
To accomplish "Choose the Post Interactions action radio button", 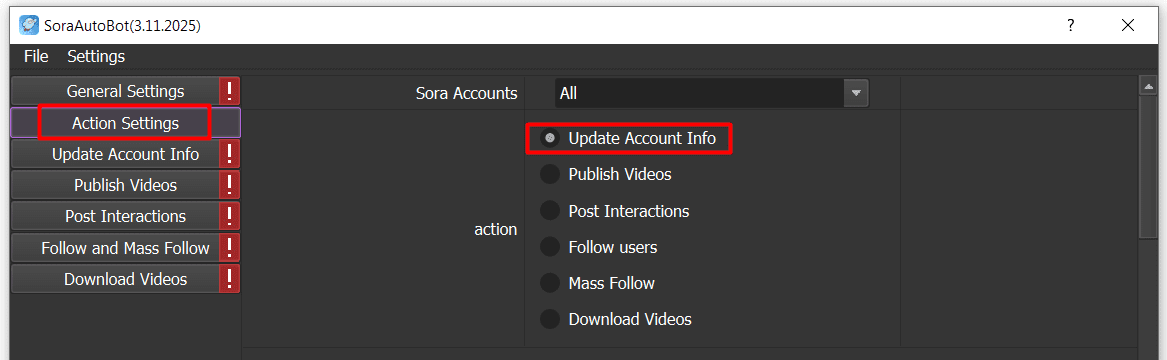I will (x=549, y=210).
